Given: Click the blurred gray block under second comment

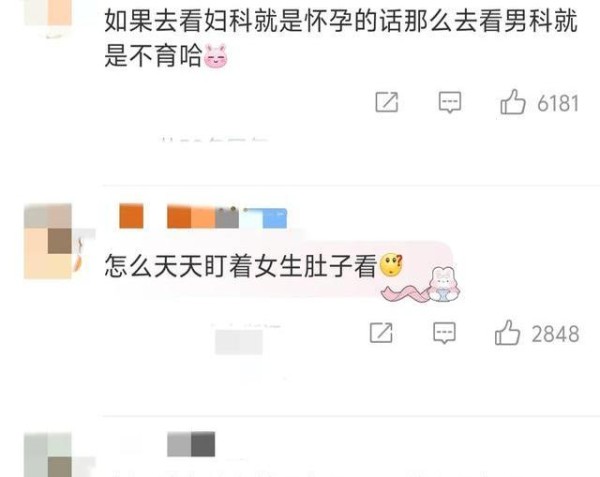Looking at the screenshot, I should pyautogui.click(x=239, y=342).
